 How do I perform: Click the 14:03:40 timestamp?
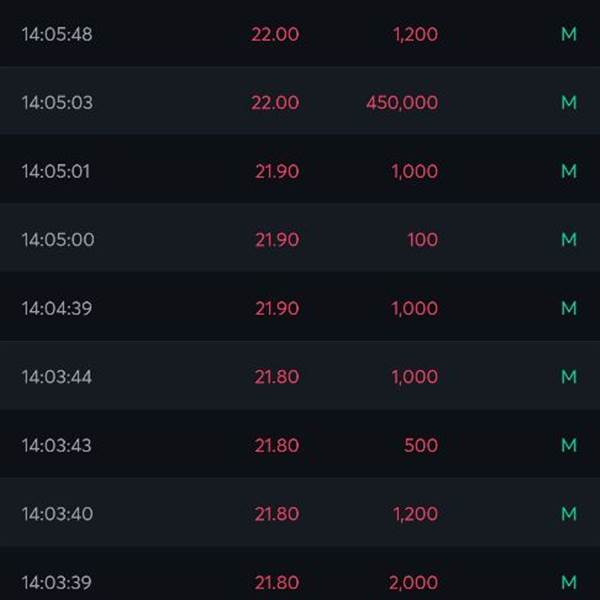point(57,514)
